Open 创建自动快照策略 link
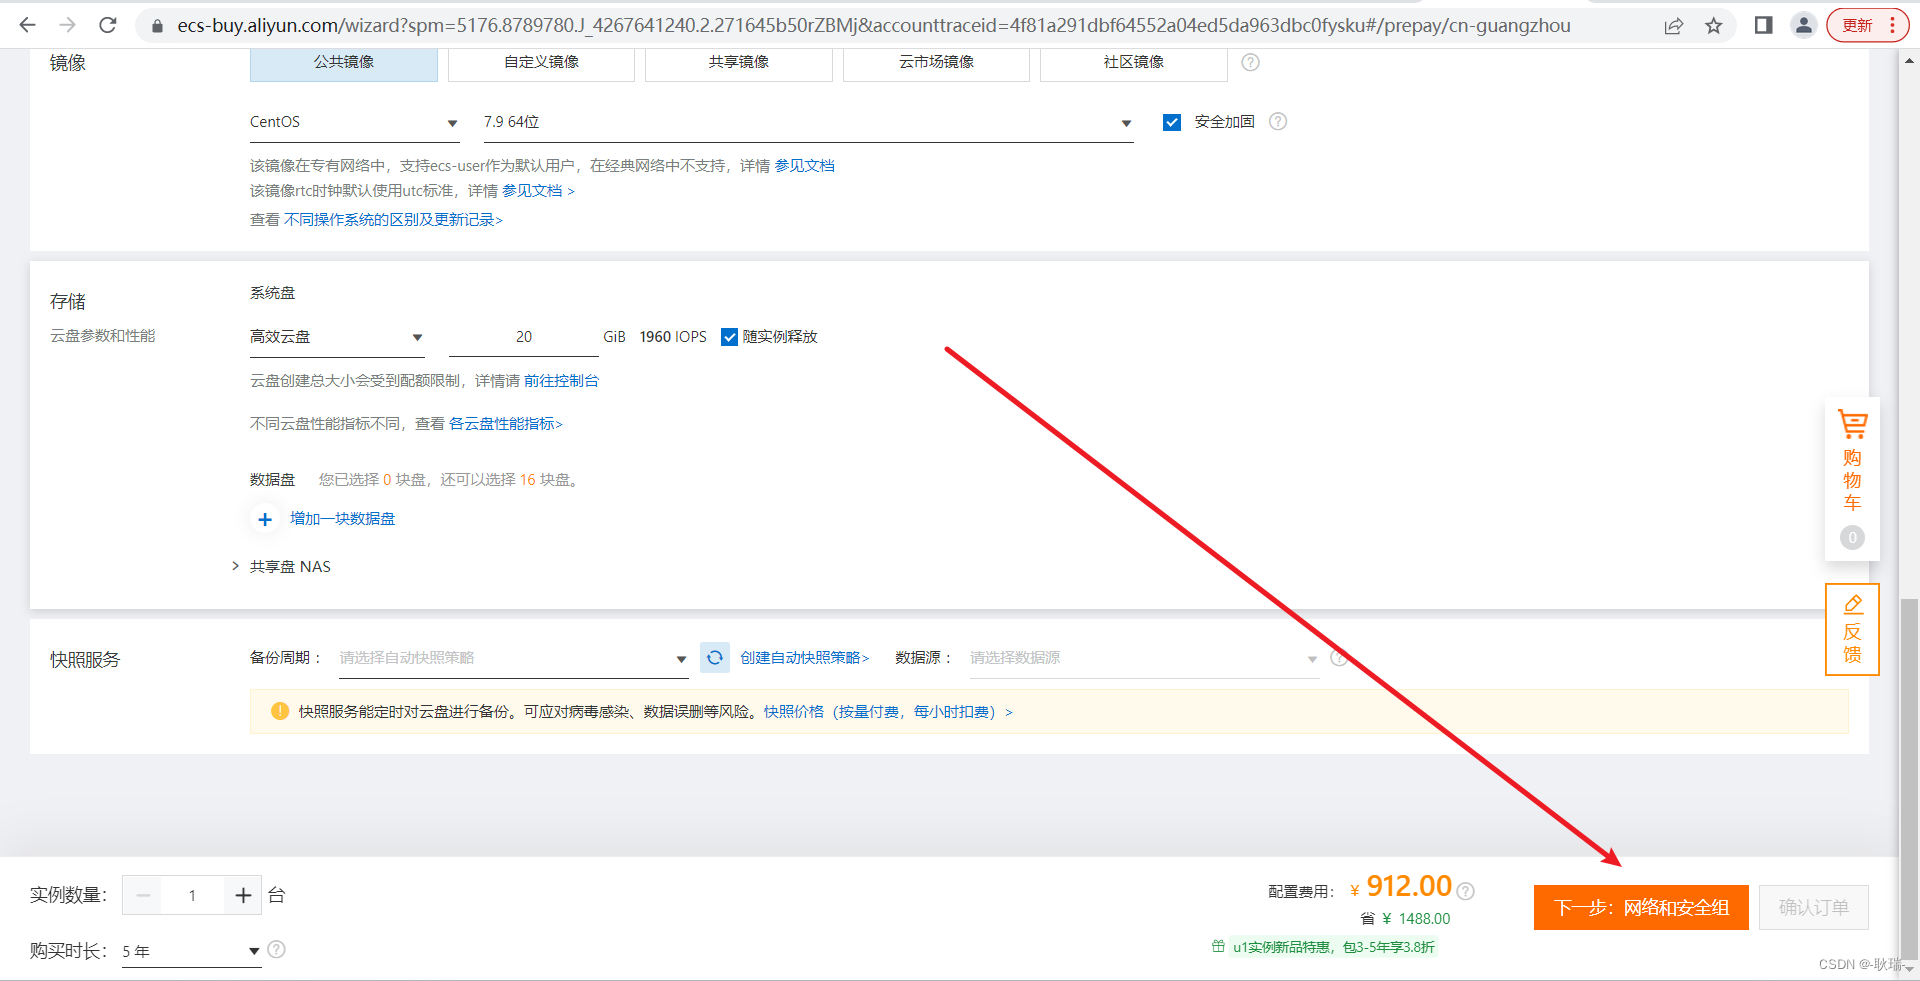The image size is (1920, 981). tap(804, 658)
